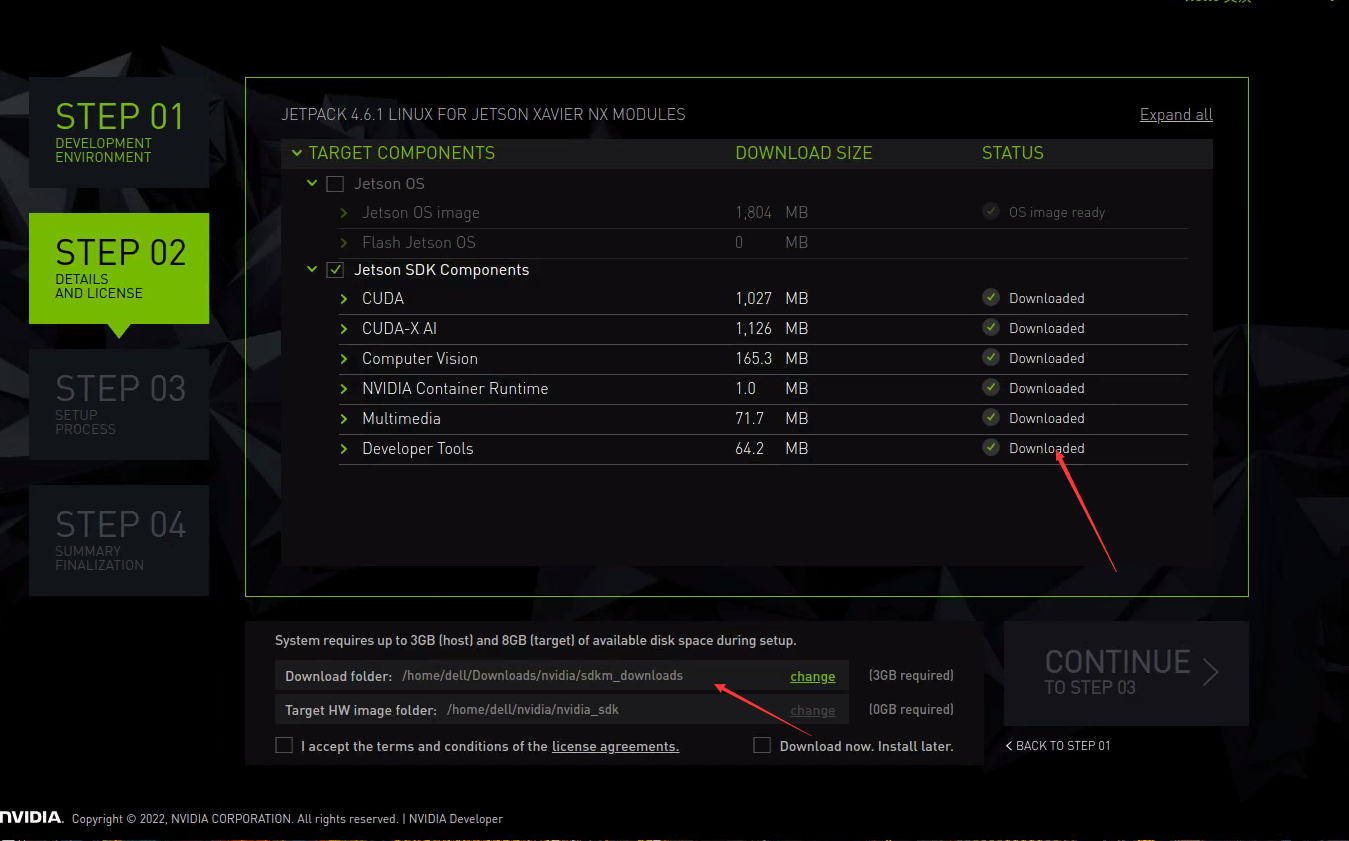
Task: Enable Download now, Install later checkbox
Action: 762,746
